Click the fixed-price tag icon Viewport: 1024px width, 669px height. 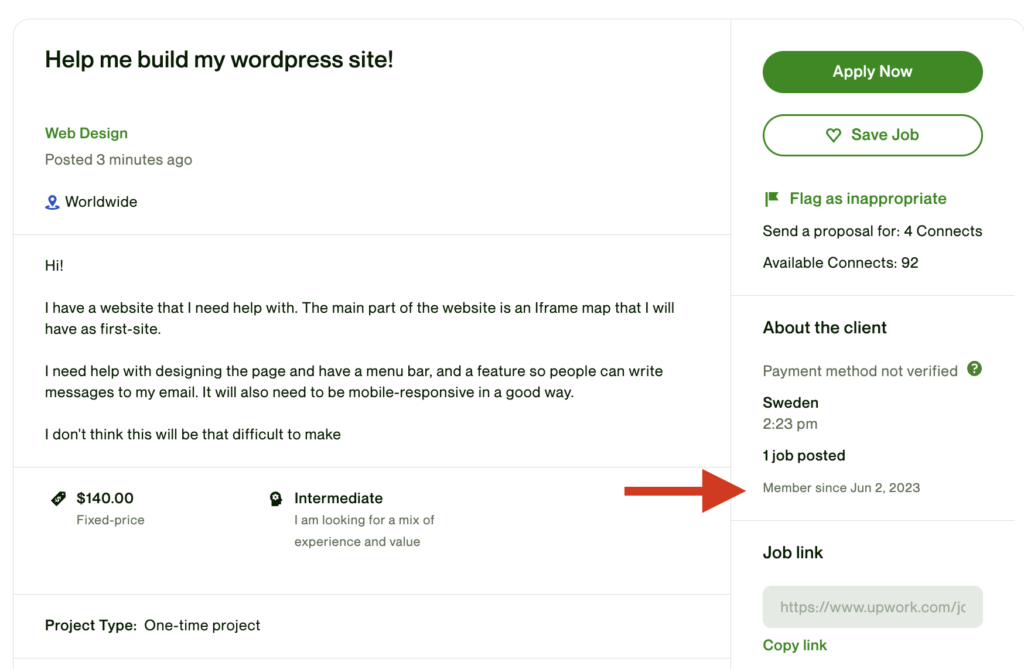click(59, 498)
